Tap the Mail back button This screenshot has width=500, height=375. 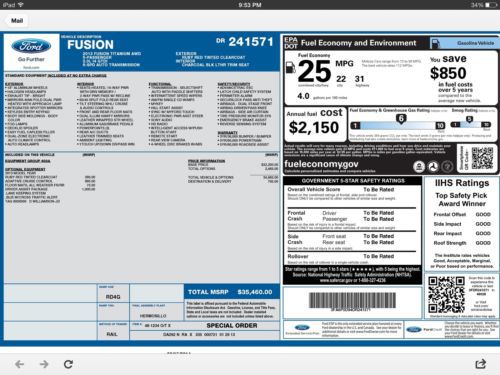coord(17,21)
